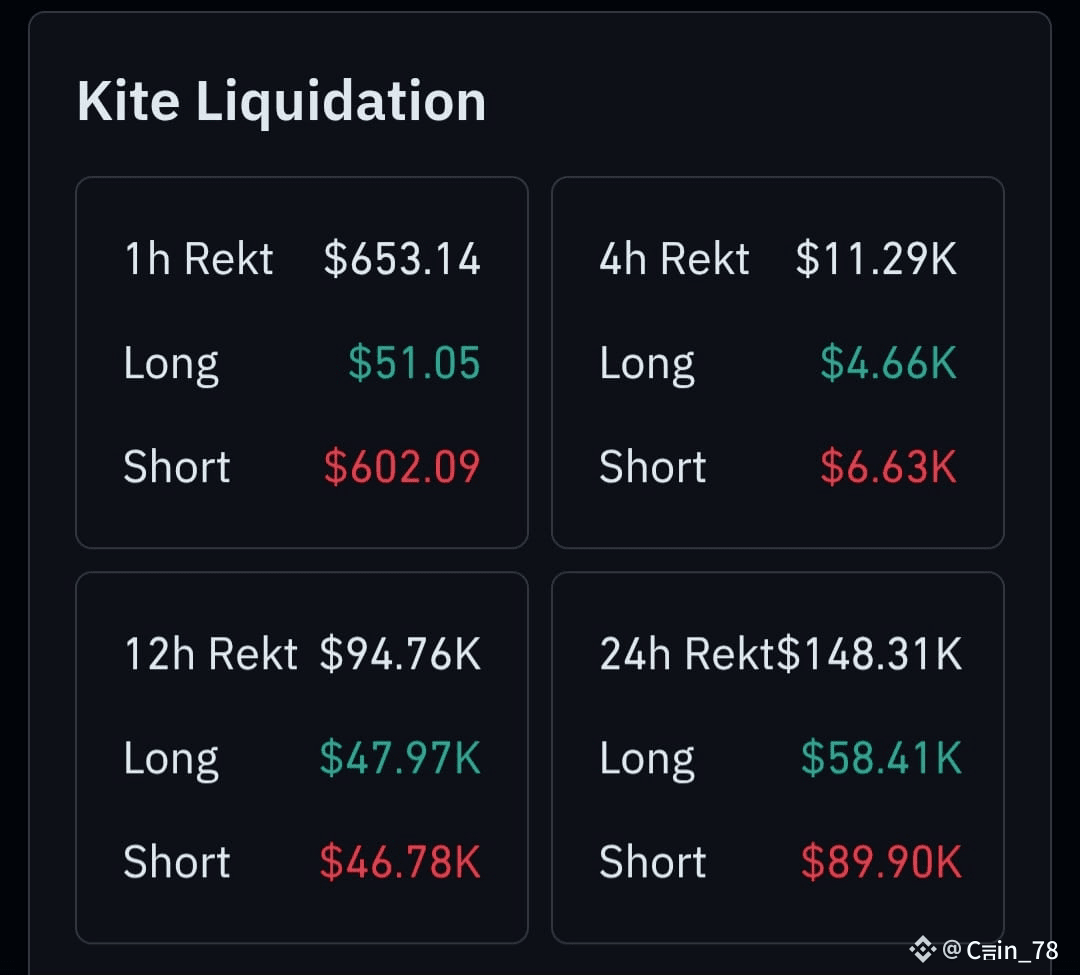The image size is (1080, 975).
Task: Open the @Coin_78 username link
Action: coord(1001,950)
